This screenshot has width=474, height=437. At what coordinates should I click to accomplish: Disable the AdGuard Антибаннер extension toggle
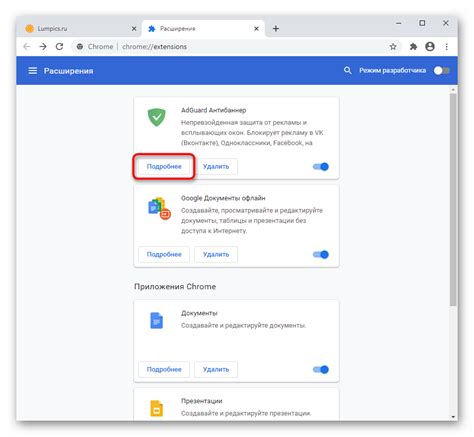tap(321, 167)
